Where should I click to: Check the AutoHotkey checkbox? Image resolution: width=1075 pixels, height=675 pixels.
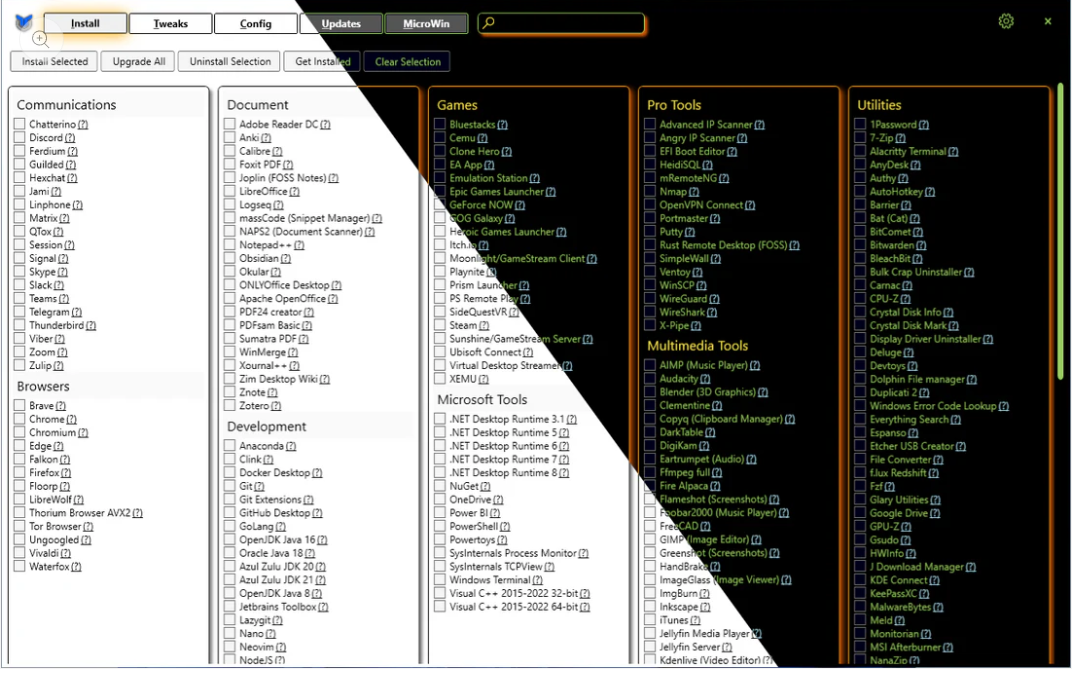click(x=860, y=191)
